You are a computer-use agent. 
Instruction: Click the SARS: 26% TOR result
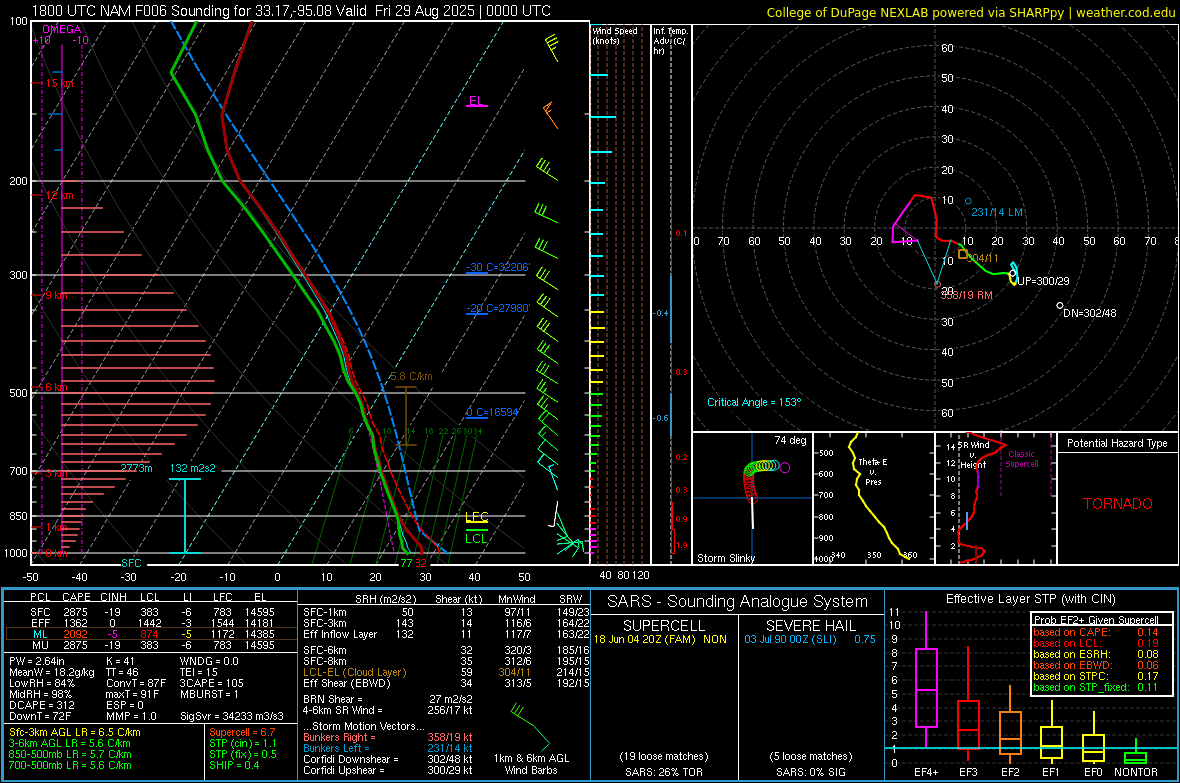point(663,772)
